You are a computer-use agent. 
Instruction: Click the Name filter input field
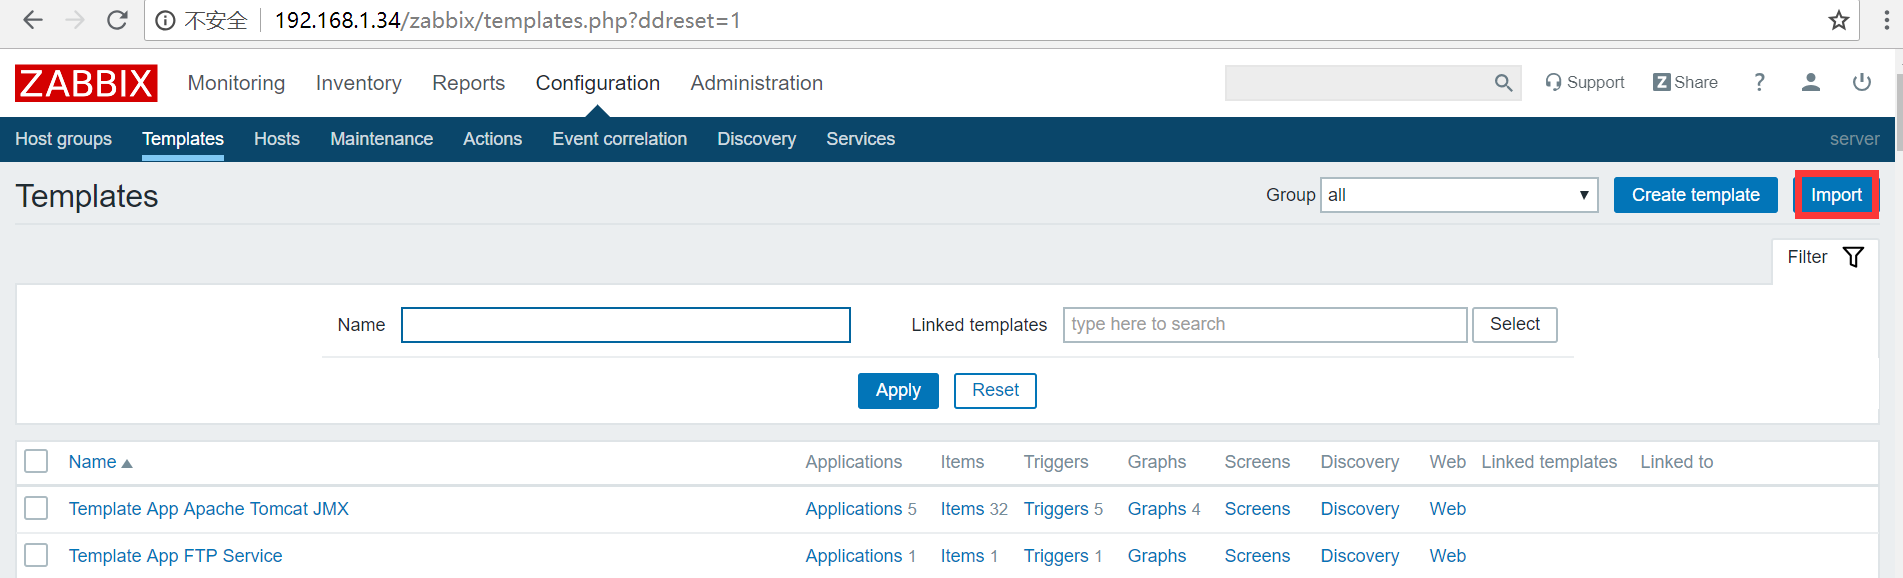(x=625, y=325)
